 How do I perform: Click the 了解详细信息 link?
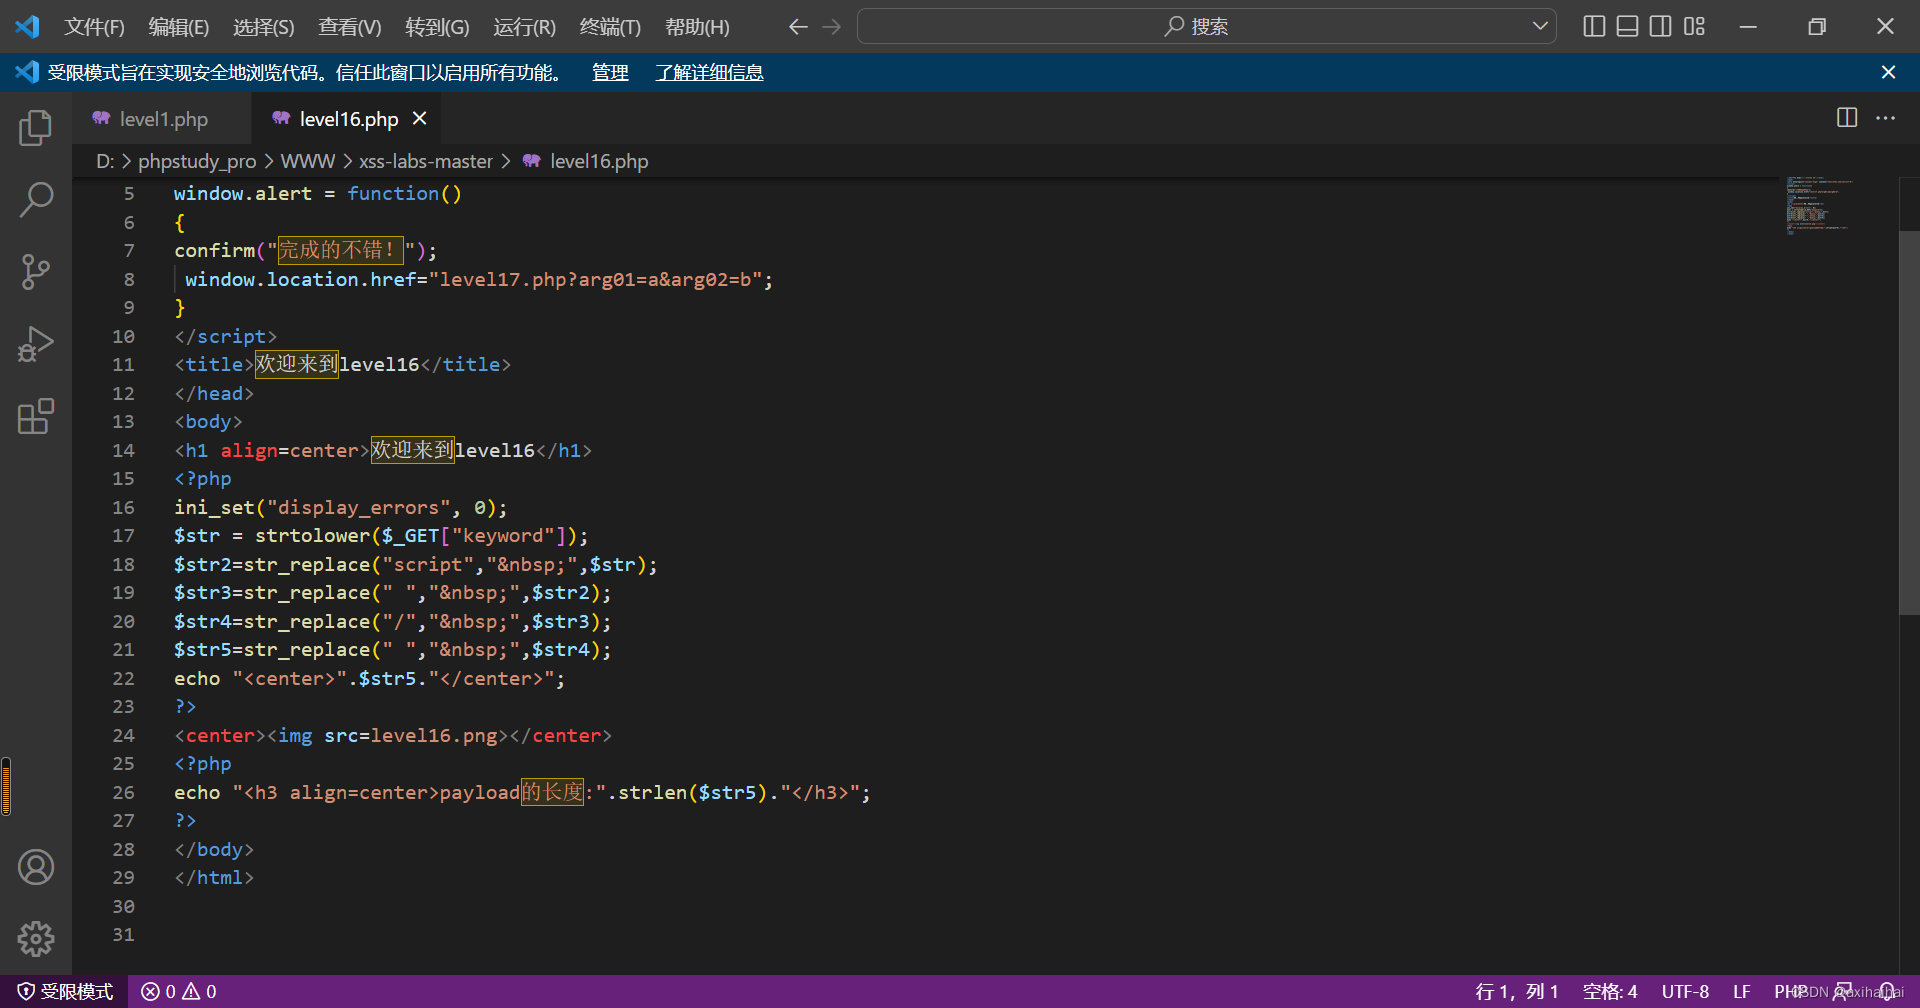pyautogui.click(x=709, y=72)
